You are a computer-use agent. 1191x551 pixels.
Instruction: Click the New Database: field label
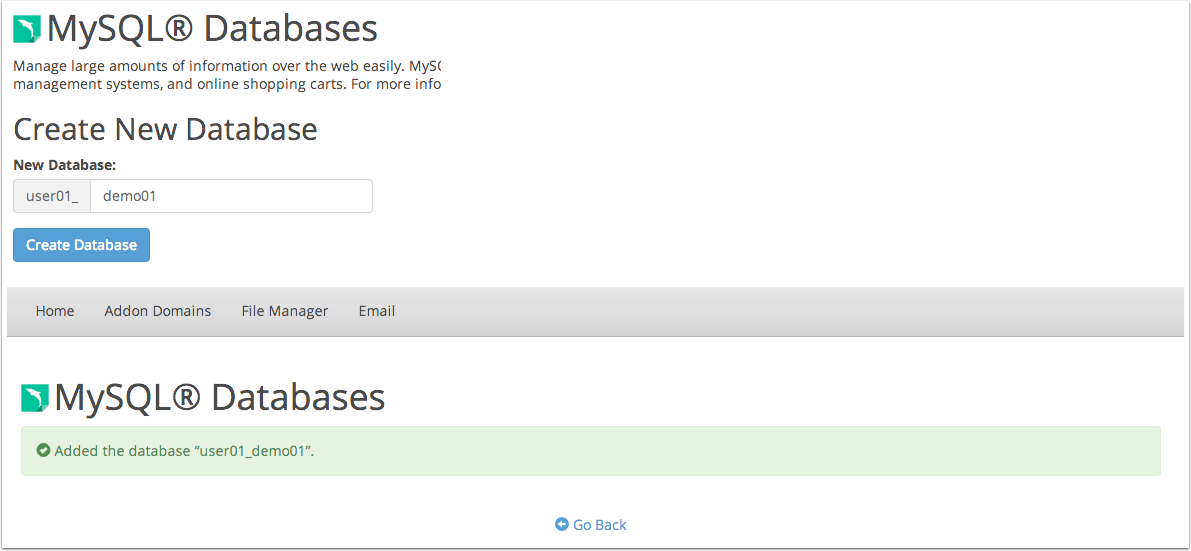tap(65, 165)
